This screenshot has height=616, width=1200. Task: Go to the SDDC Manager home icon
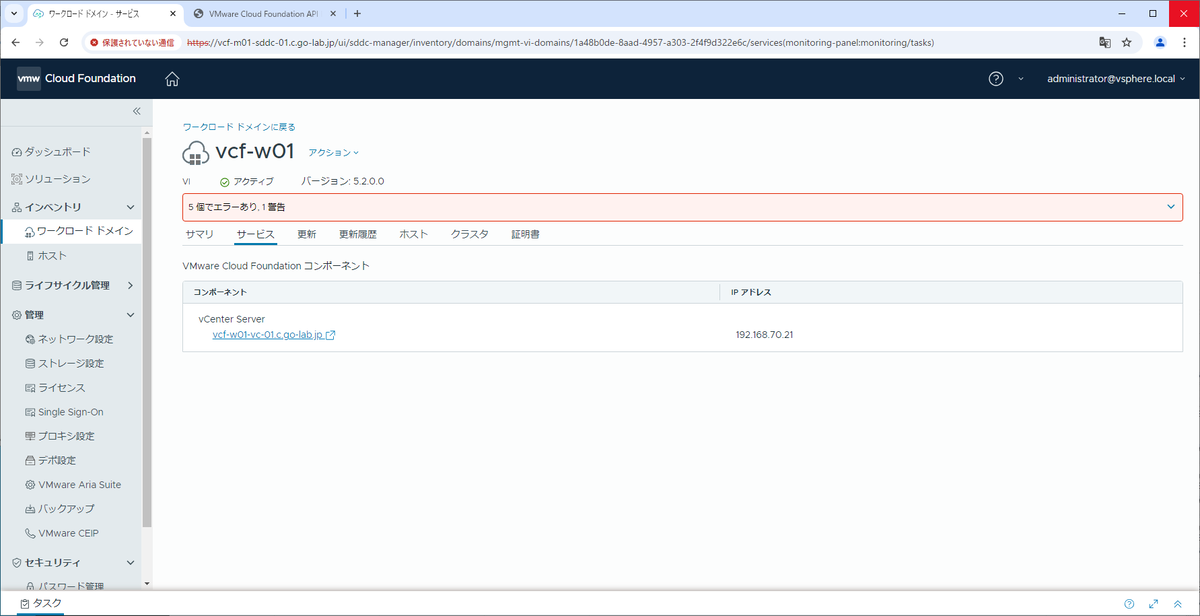(x=172, y=79)
